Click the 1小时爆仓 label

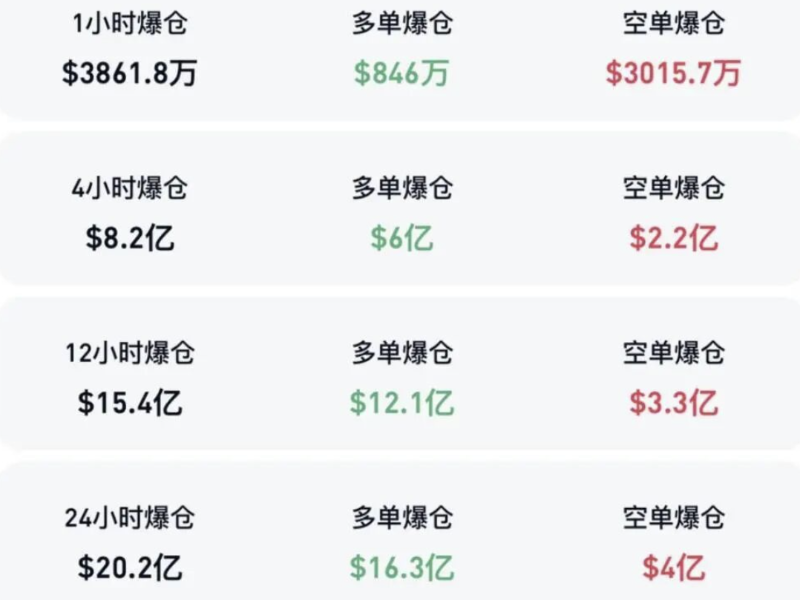[x=130, y=24]
